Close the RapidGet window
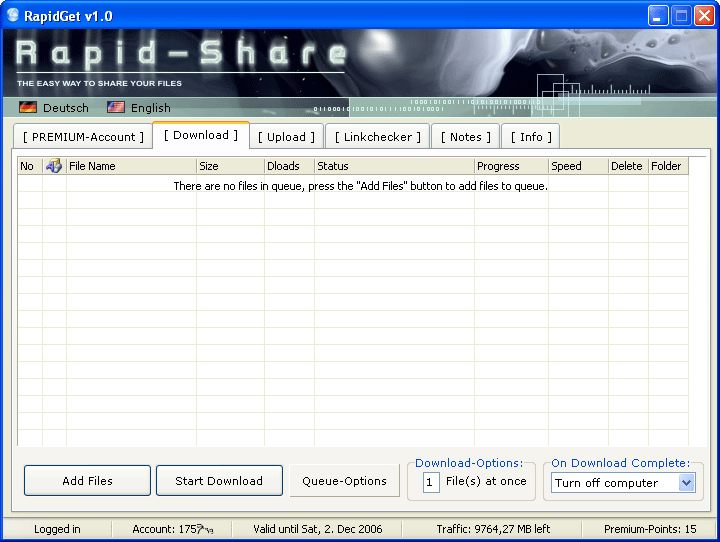The height and width of the screenshot is (542, 720). pos(704,16)
